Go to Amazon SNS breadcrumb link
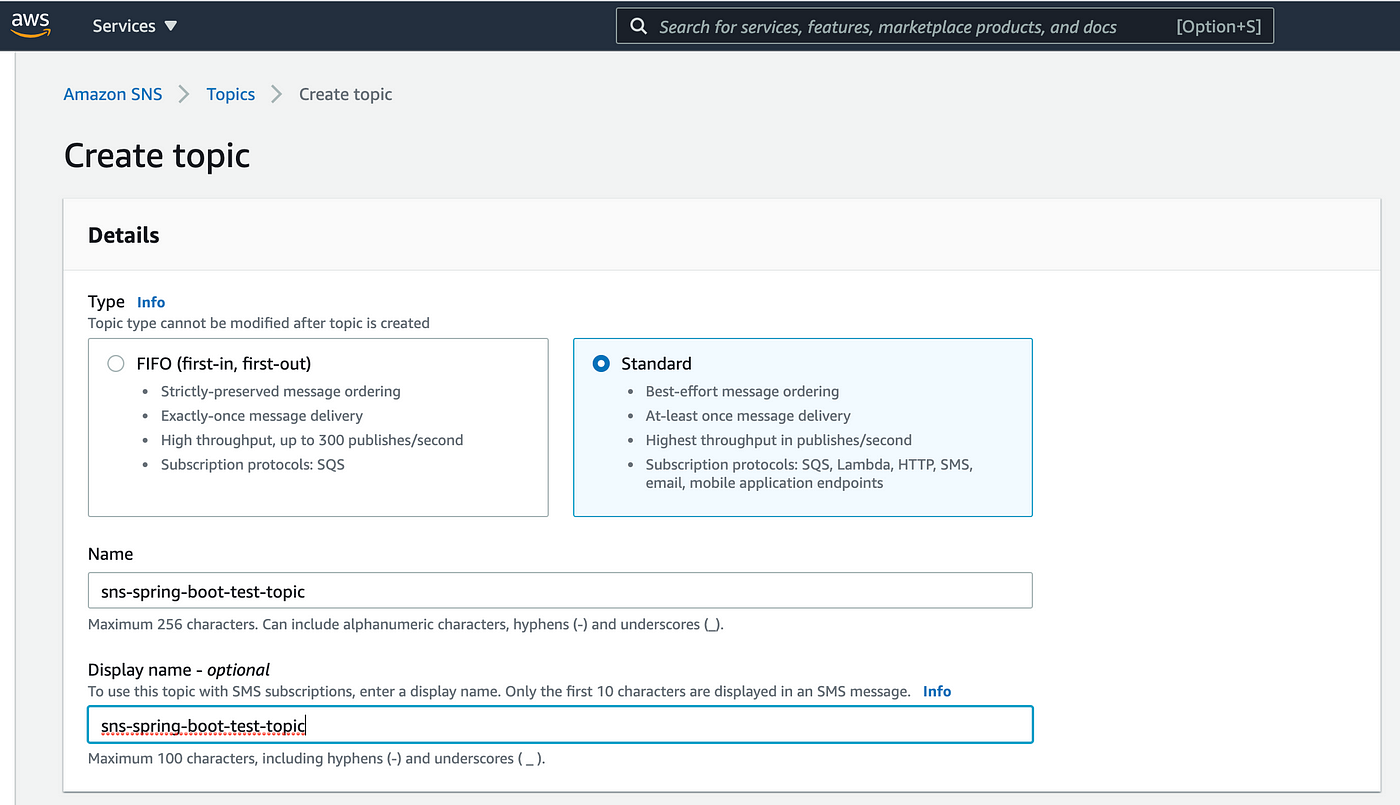 [x=113, y=94]
